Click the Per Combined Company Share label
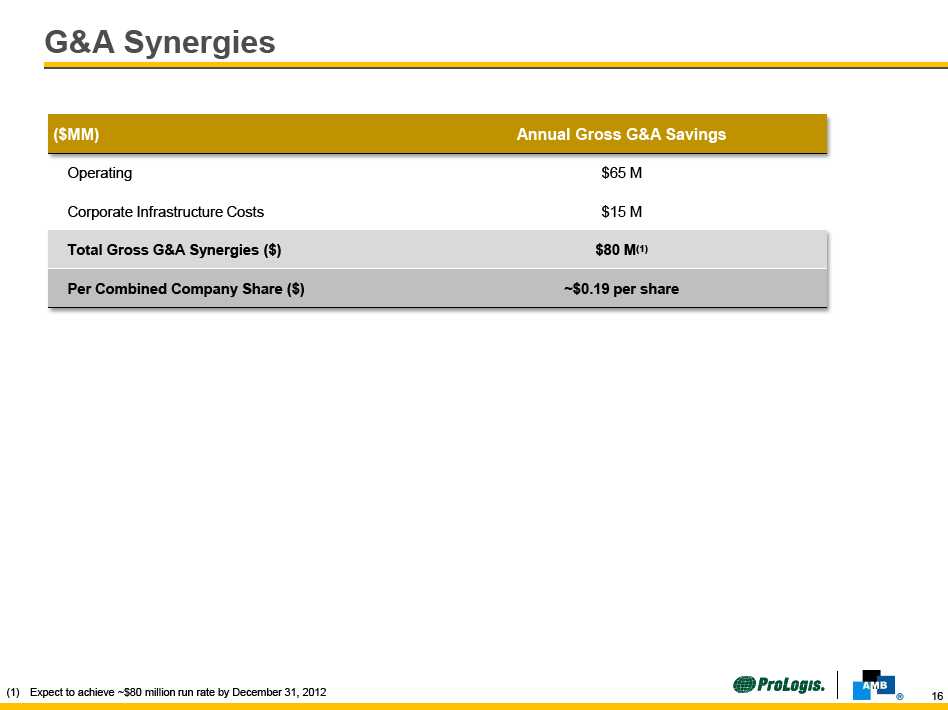 185,289
